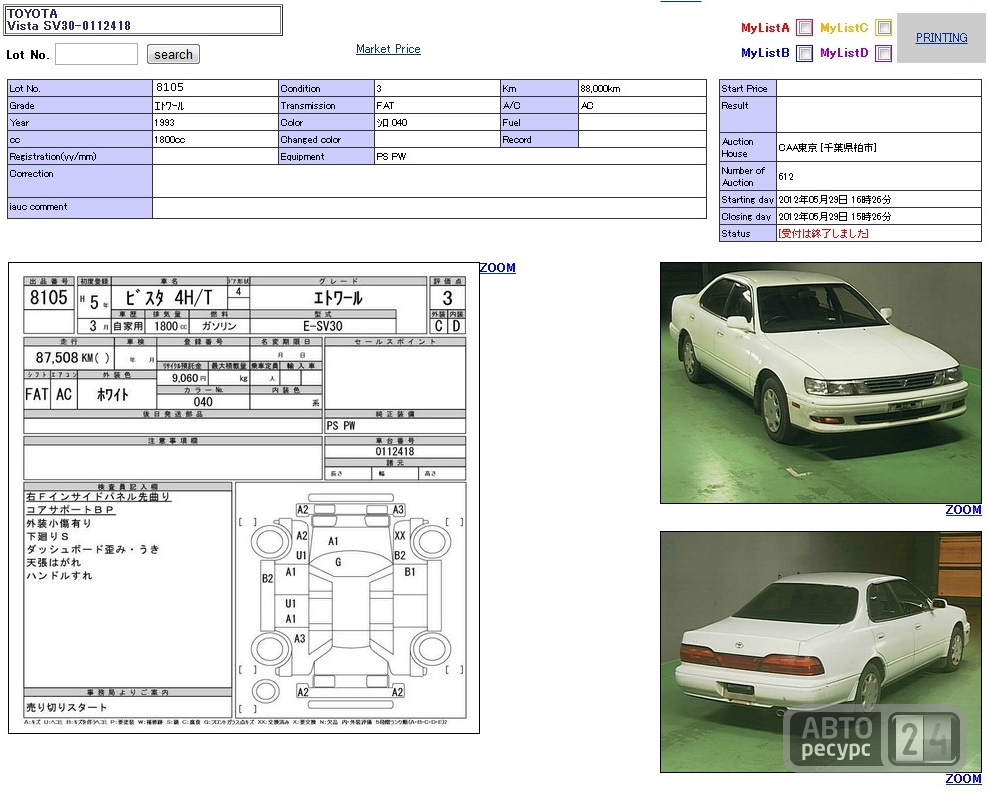Click ZOOM link beside auction sheet

(x=497, y=268)
